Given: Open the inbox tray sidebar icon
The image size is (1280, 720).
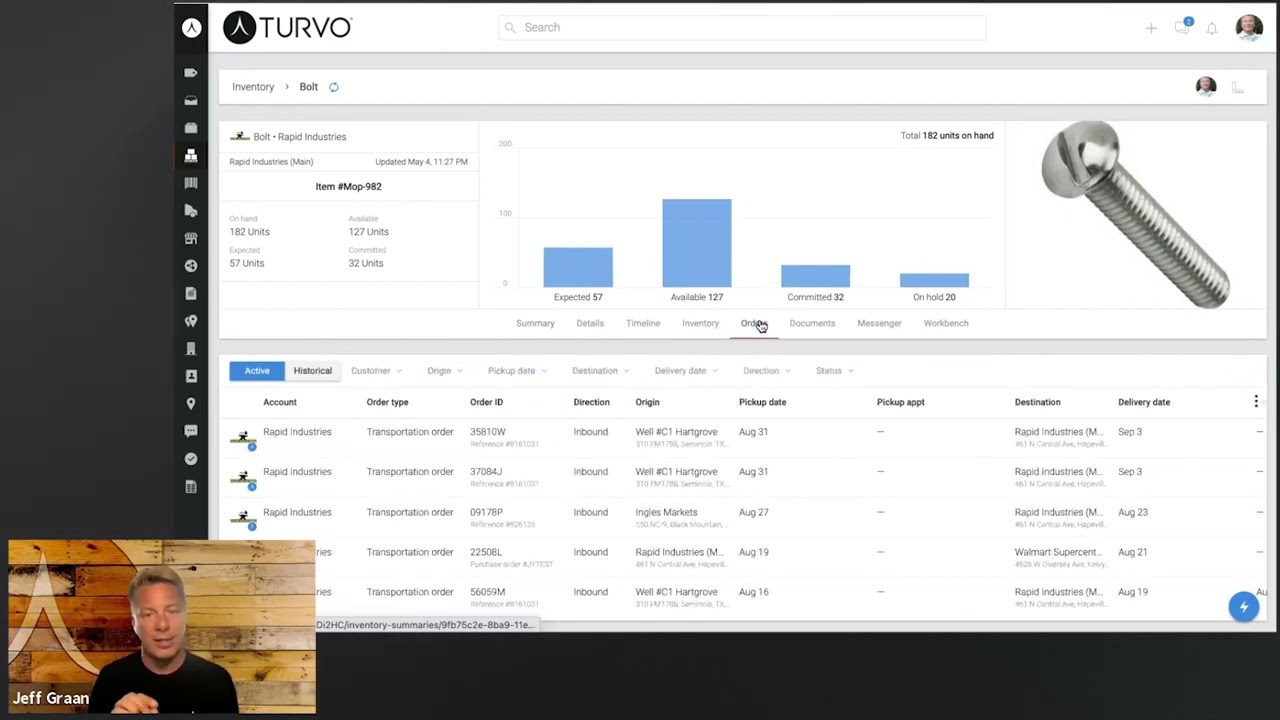Looking at the screenshot, I should (191, 101).
